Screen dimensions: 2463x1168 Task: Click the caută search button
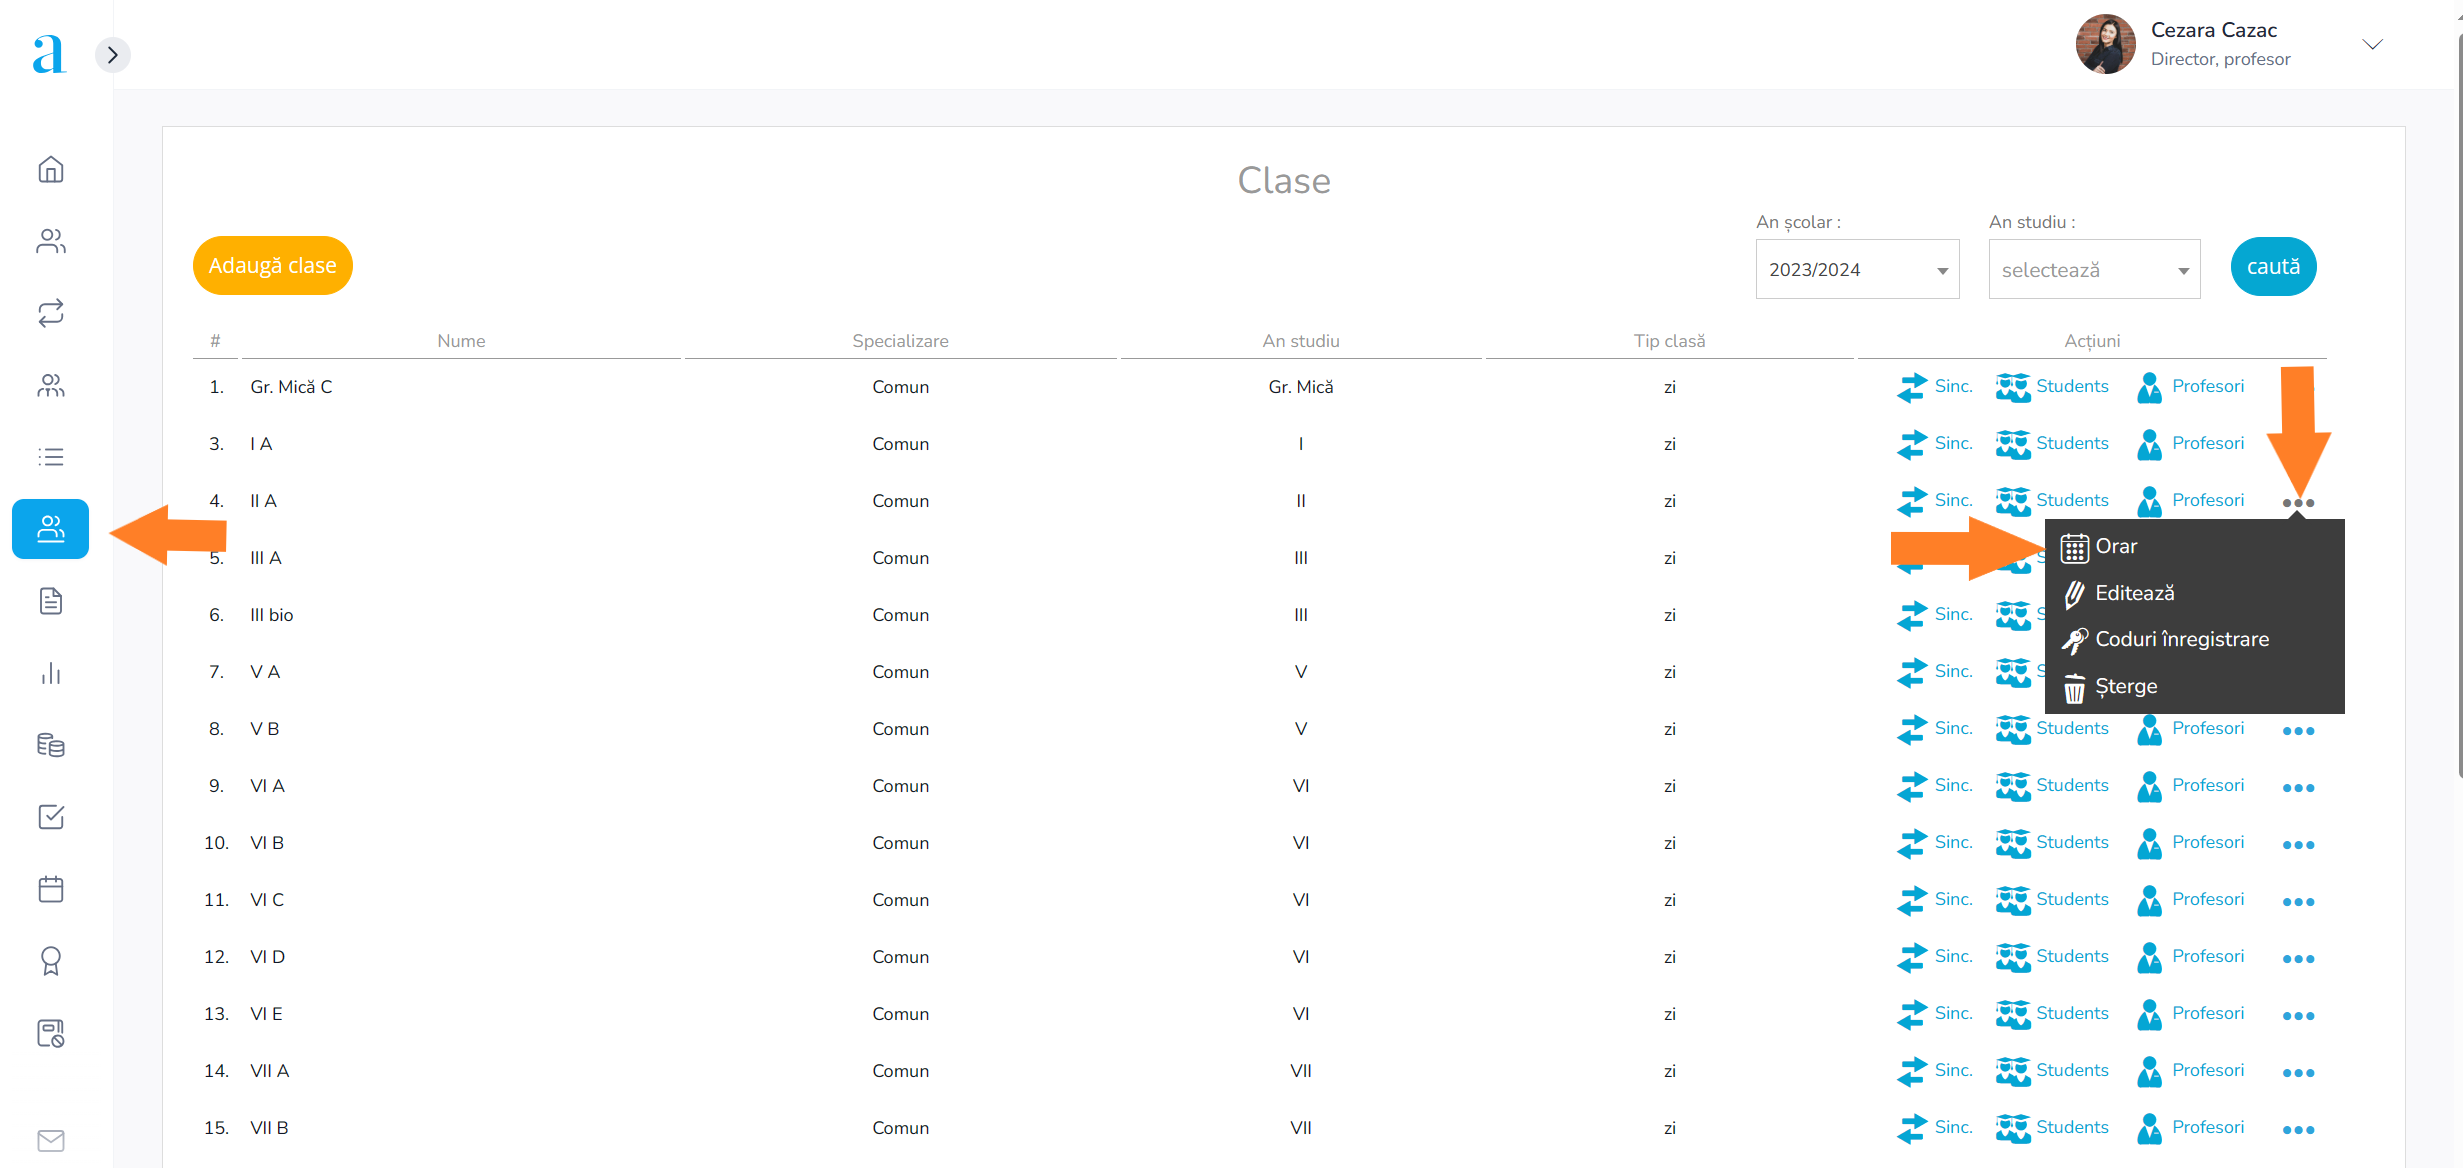(x=2273, y=266)
